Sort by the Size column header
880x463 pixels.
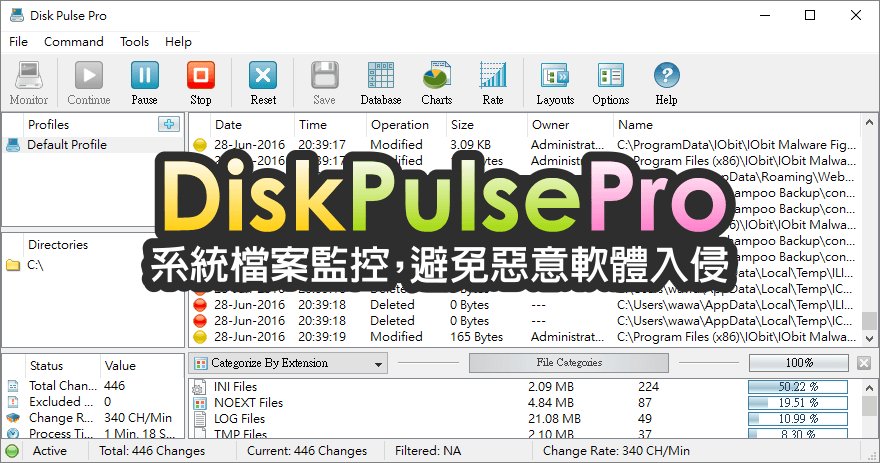(487, 125)
